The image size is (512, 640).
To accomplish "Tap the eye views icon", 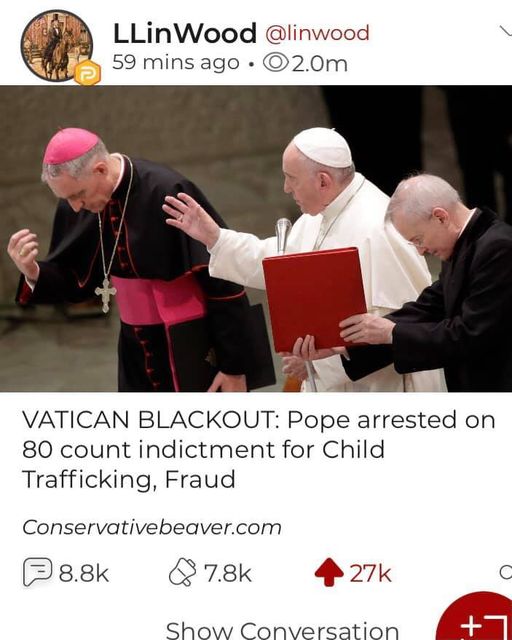I will coord(276,63).
